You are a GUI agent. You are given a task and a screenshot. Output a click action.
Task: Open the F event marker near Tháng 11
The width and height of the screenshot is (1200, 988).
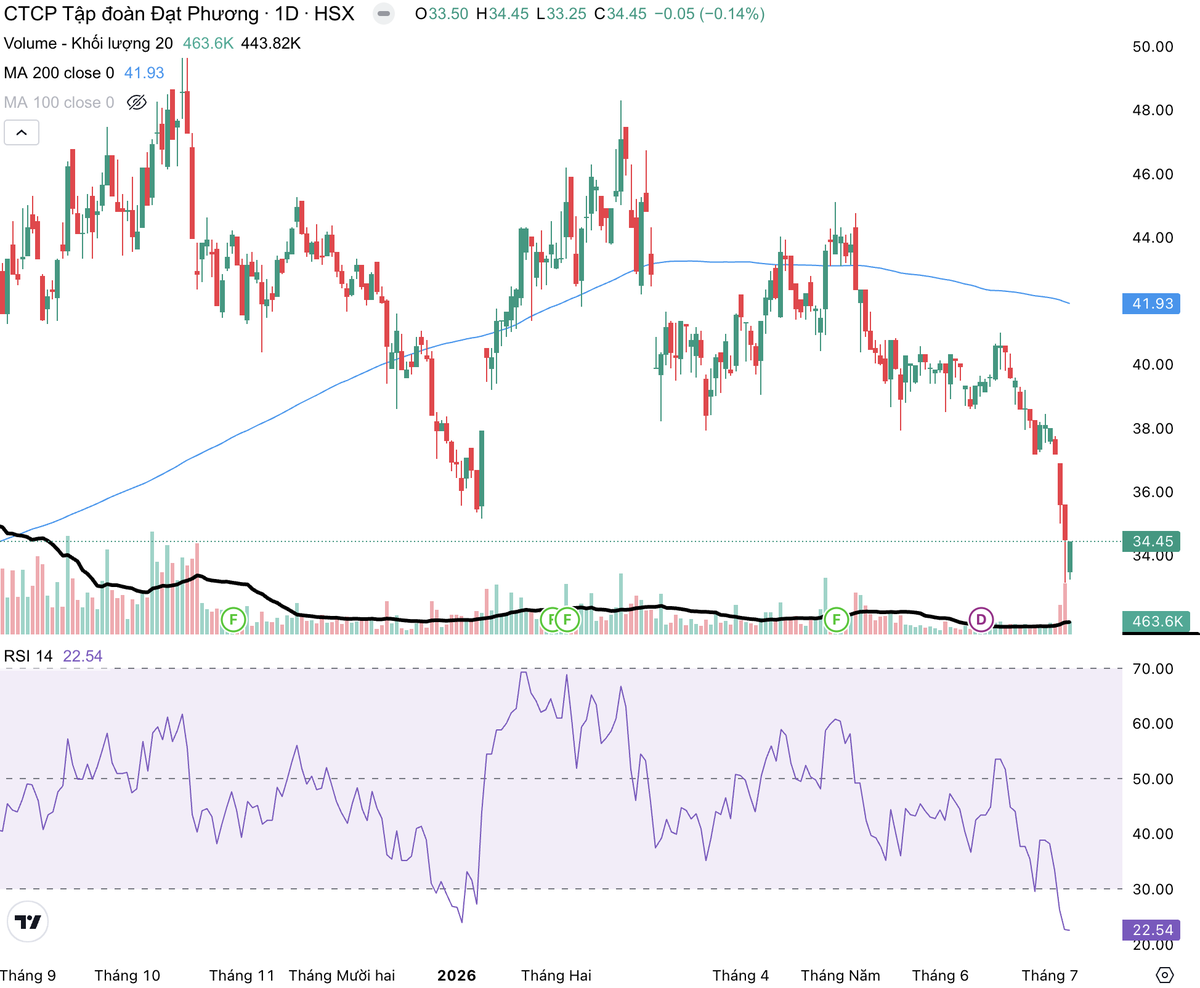click(233, 619)
